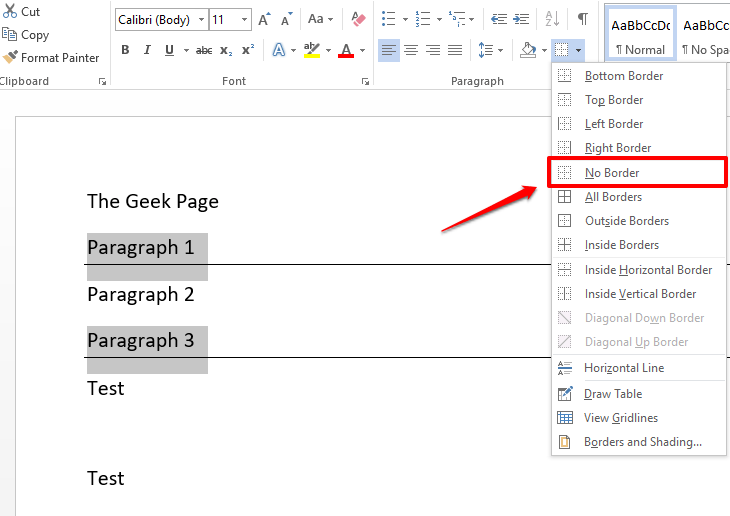
Task: Open the font name dropdown
Action: coord(202,19)
